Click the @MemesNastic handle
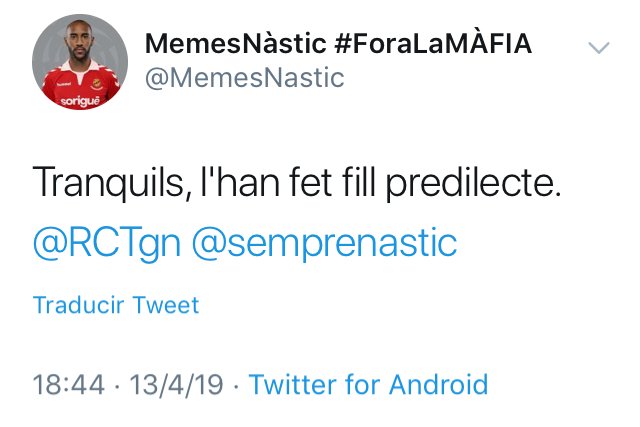This screenshot has width=640, height=427. tap(245, 77)
